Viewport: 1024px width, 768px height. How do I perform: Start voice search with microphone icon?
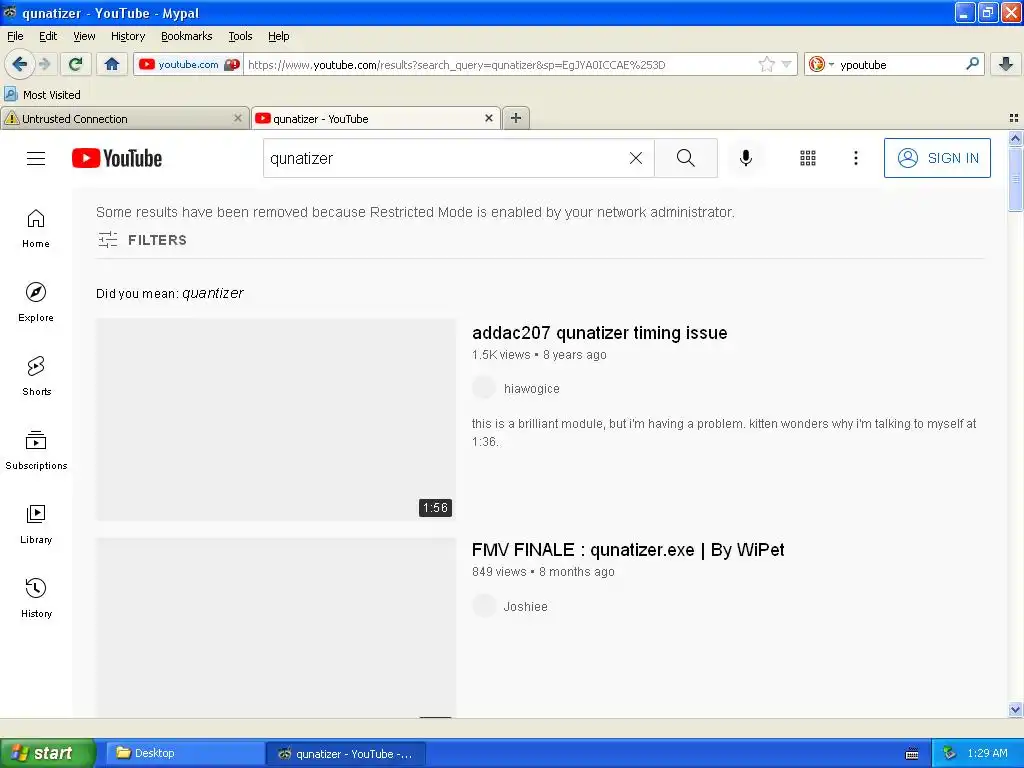tap(746, 158)
